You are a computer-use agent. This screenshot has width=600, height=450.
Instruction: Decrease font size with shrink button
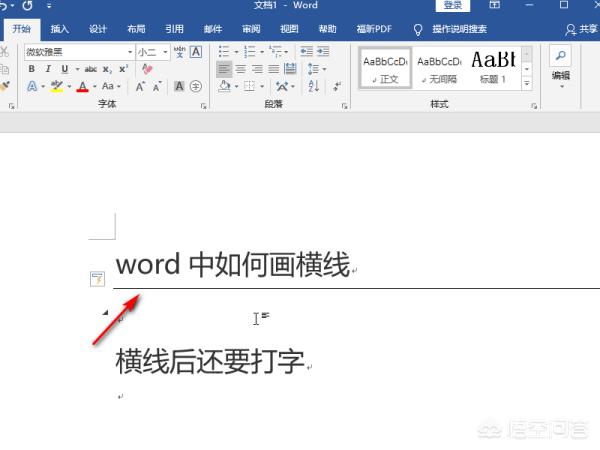(x=157, y=87)
